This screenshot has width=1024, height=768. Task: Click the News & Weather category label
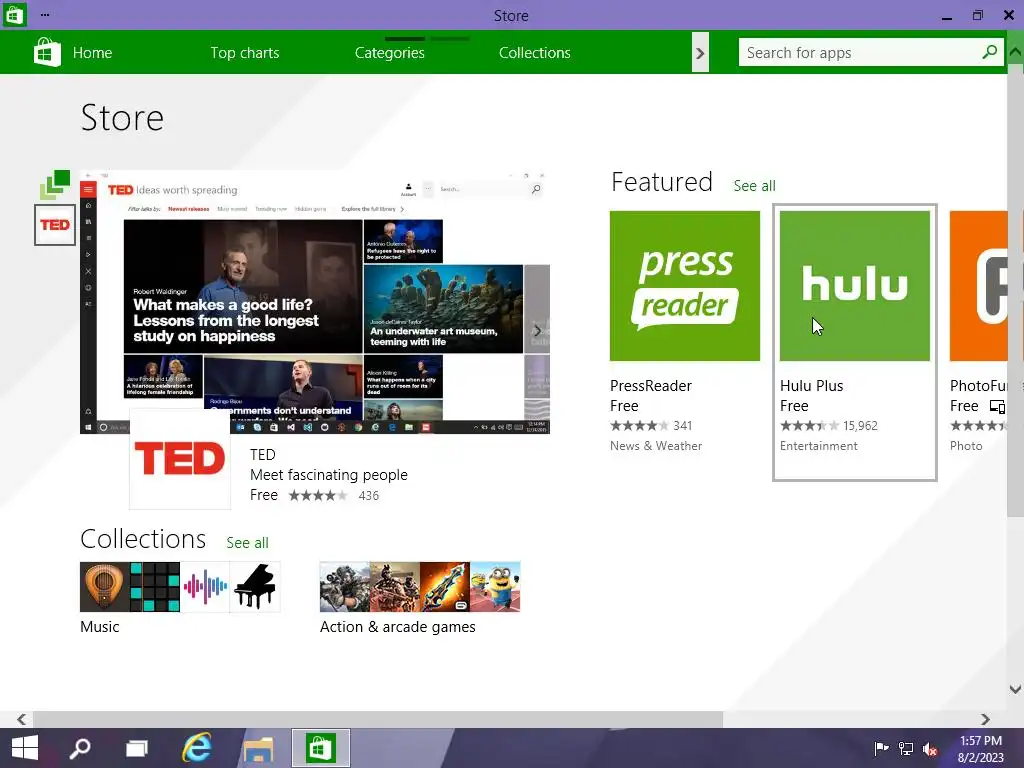tap(656, 446)
